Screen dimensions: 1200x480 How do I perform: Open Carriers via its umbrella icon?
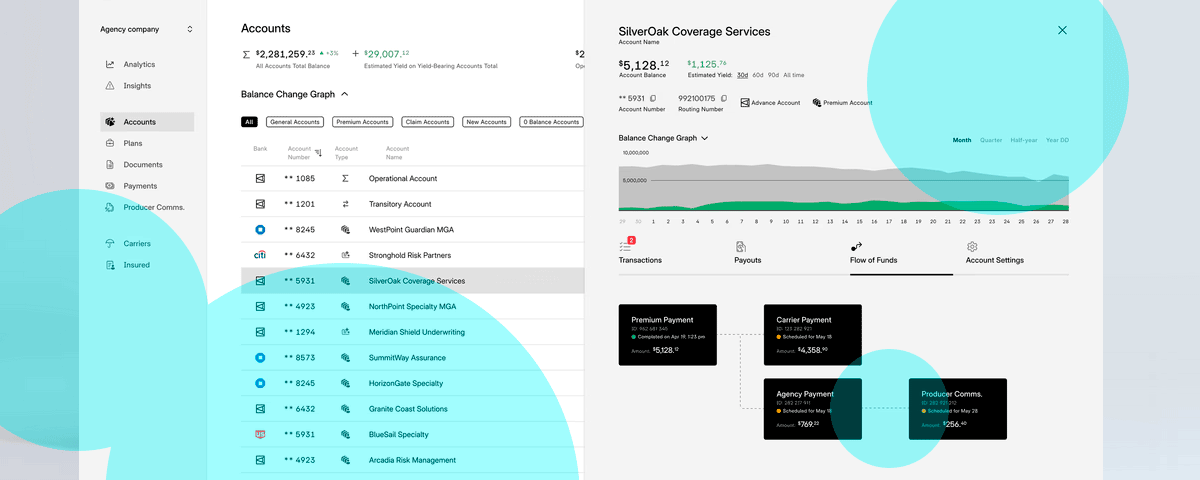[x=110, y=244]
